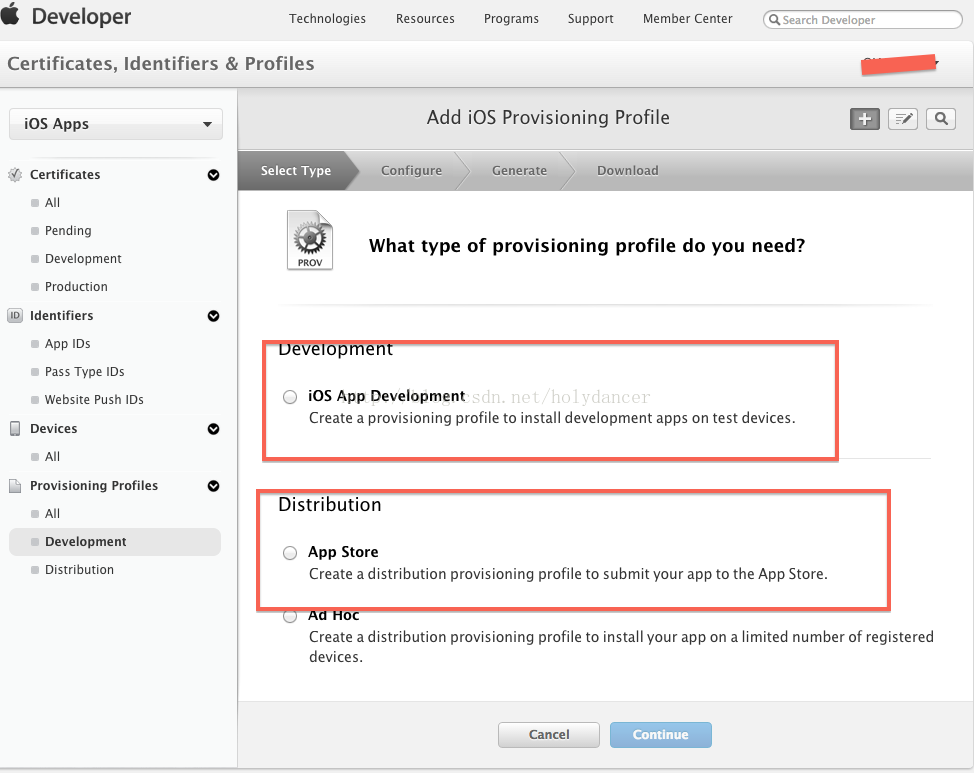Choose the App Store distribution option
Viewport: 974px width, 773px height.
coord(290,553)
